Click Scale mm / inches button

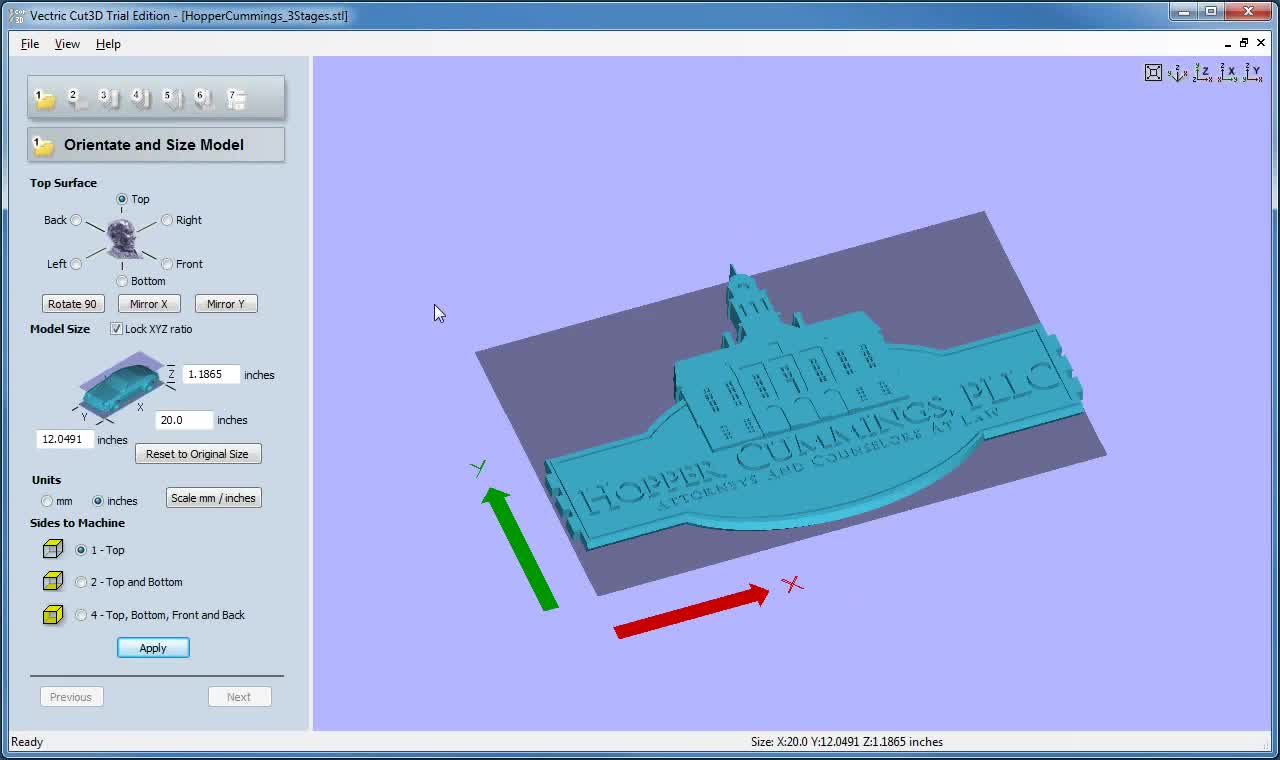pos(213,498)
